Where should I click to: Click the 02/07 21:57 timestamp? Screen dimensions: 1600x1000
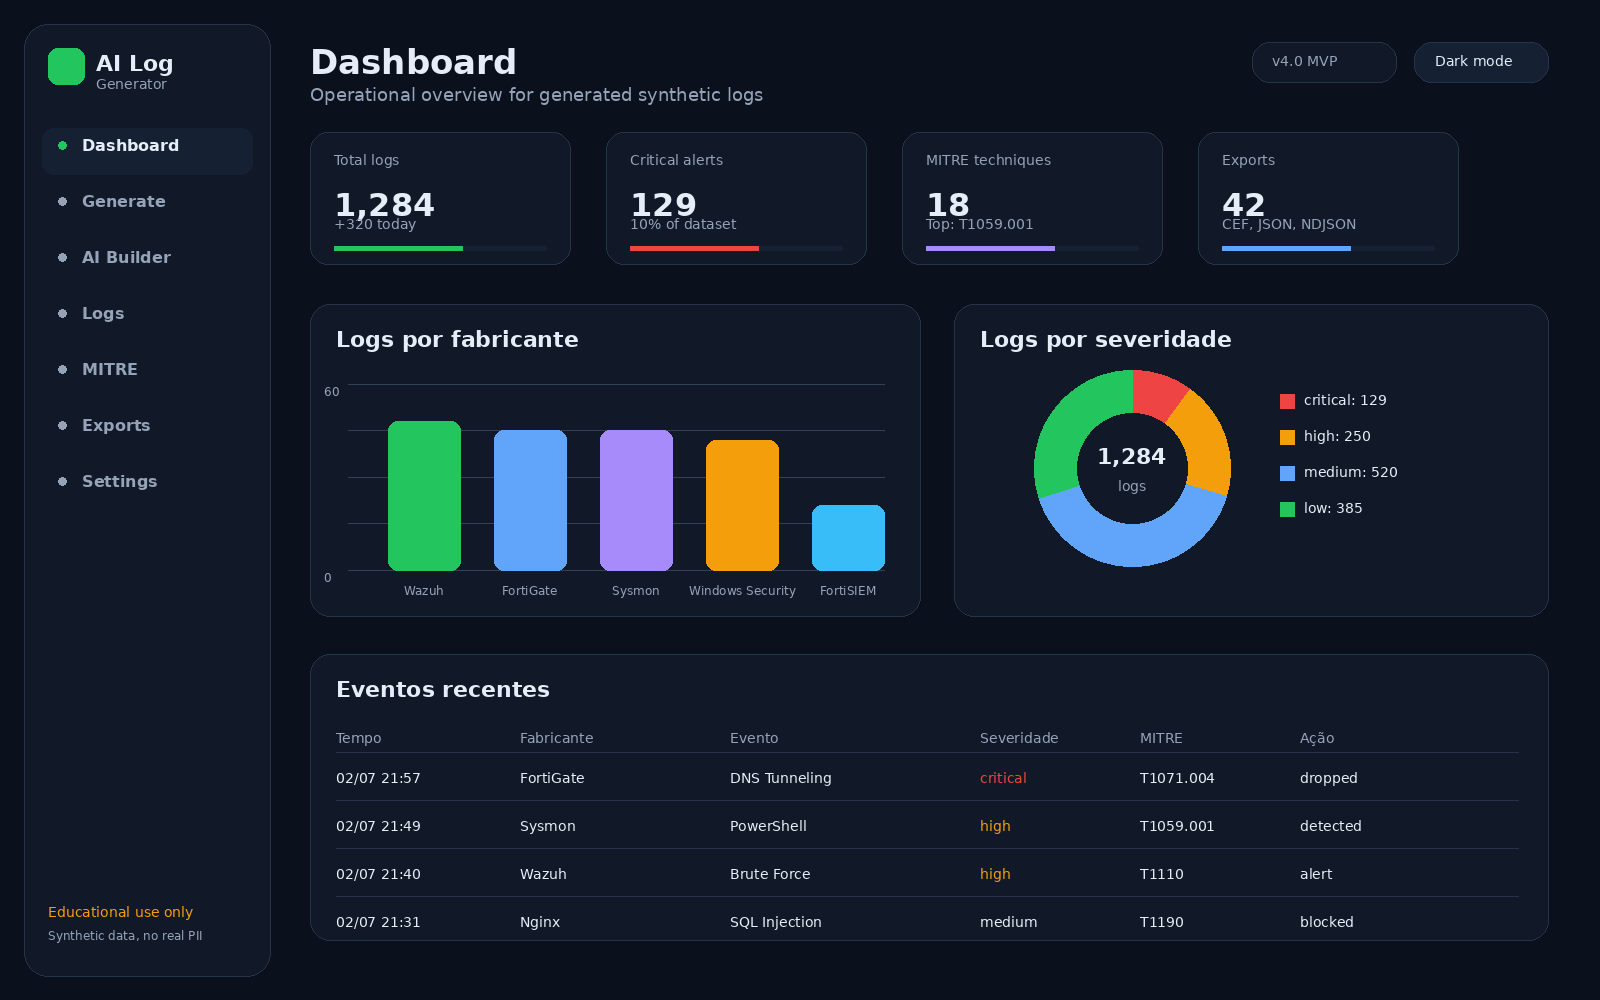click(x=378, y=778)
